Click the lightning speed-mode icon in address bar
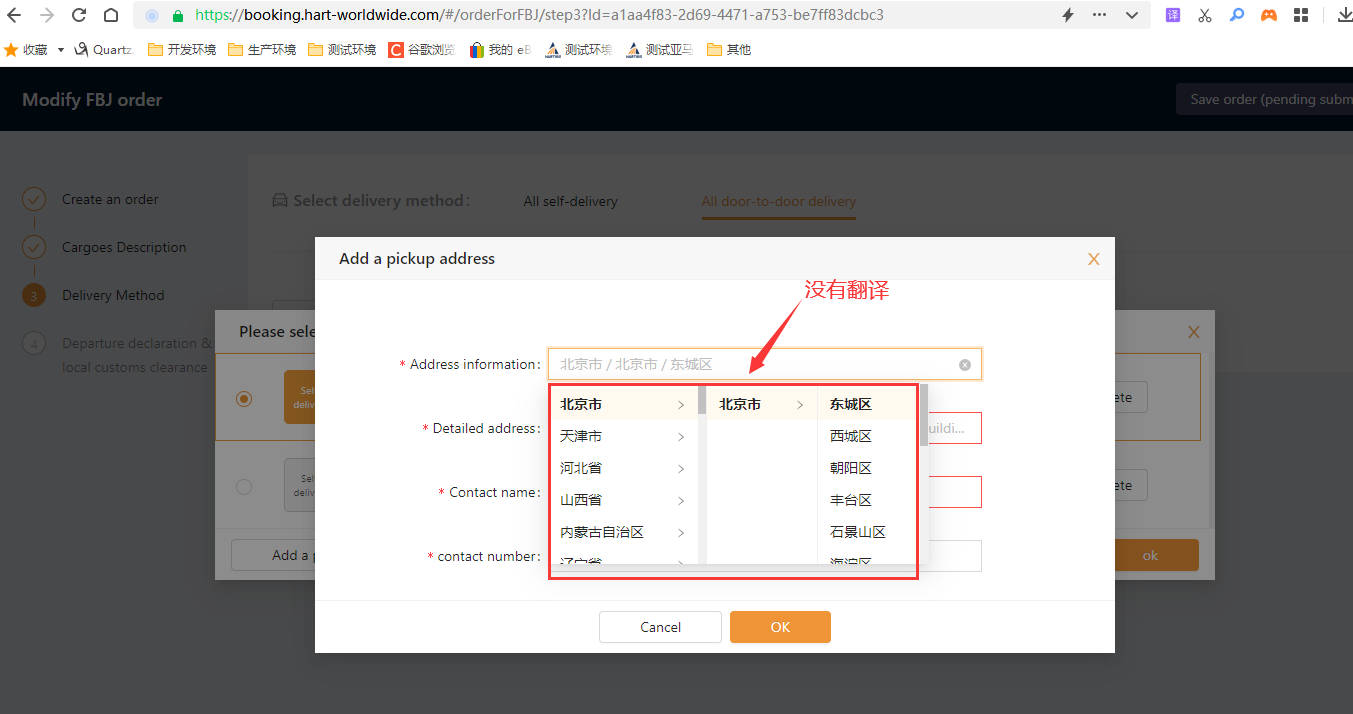The width and height of the screenshot is (1353, 714). tap(1067, 15)
